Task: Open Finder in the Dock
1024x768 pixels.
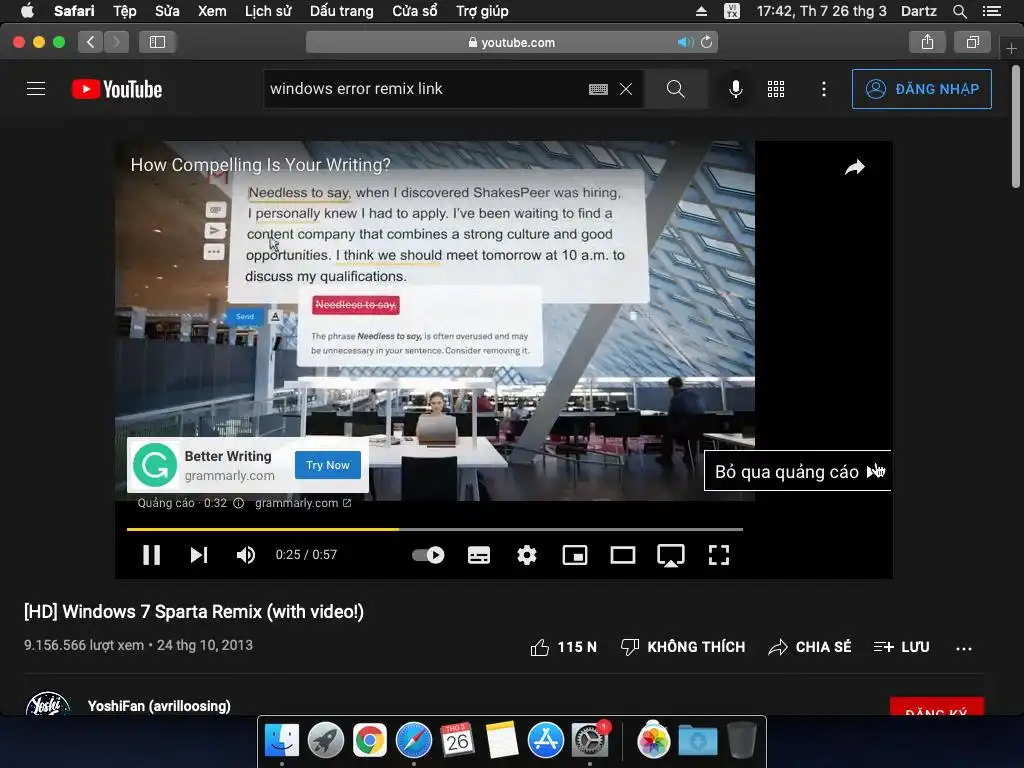Action: (281, 741)
